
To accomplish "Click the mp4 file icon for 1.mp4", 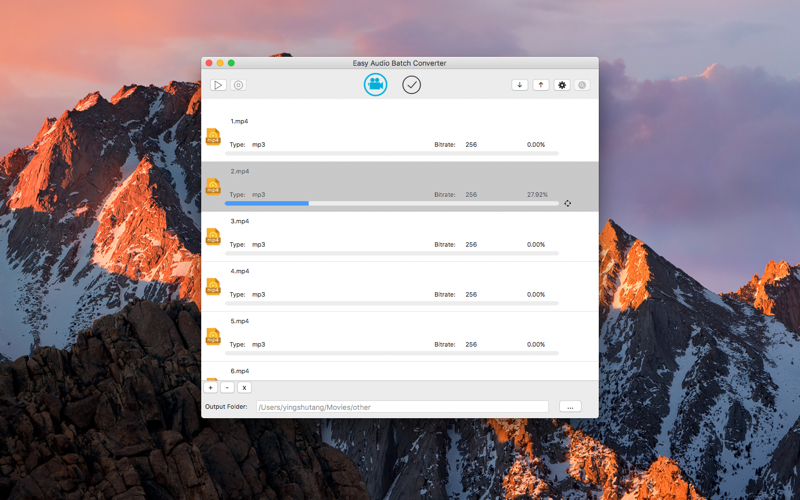I will click(x=213, y=137).
